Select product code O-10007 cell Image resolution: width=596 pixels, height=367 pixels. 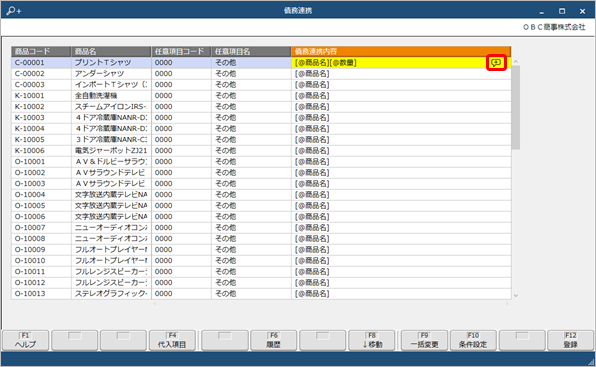point(41,228)
